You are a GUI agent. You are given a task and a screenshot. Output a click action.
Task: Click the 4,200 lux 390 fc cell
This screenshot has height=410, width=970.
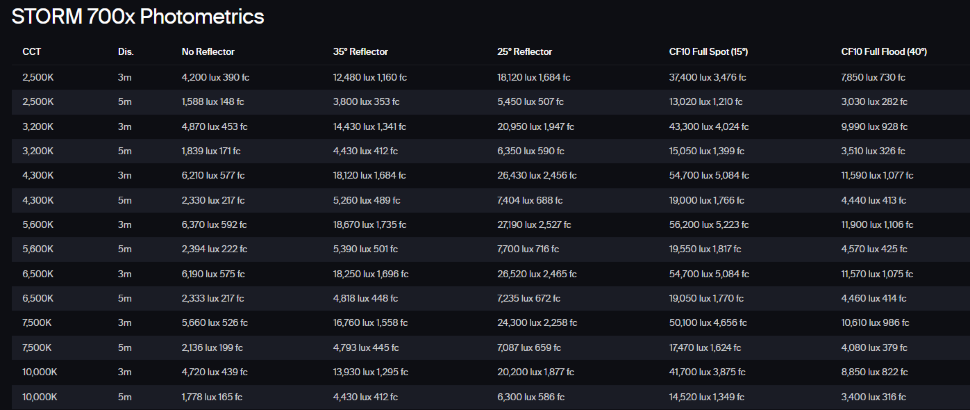click(217, 77)
